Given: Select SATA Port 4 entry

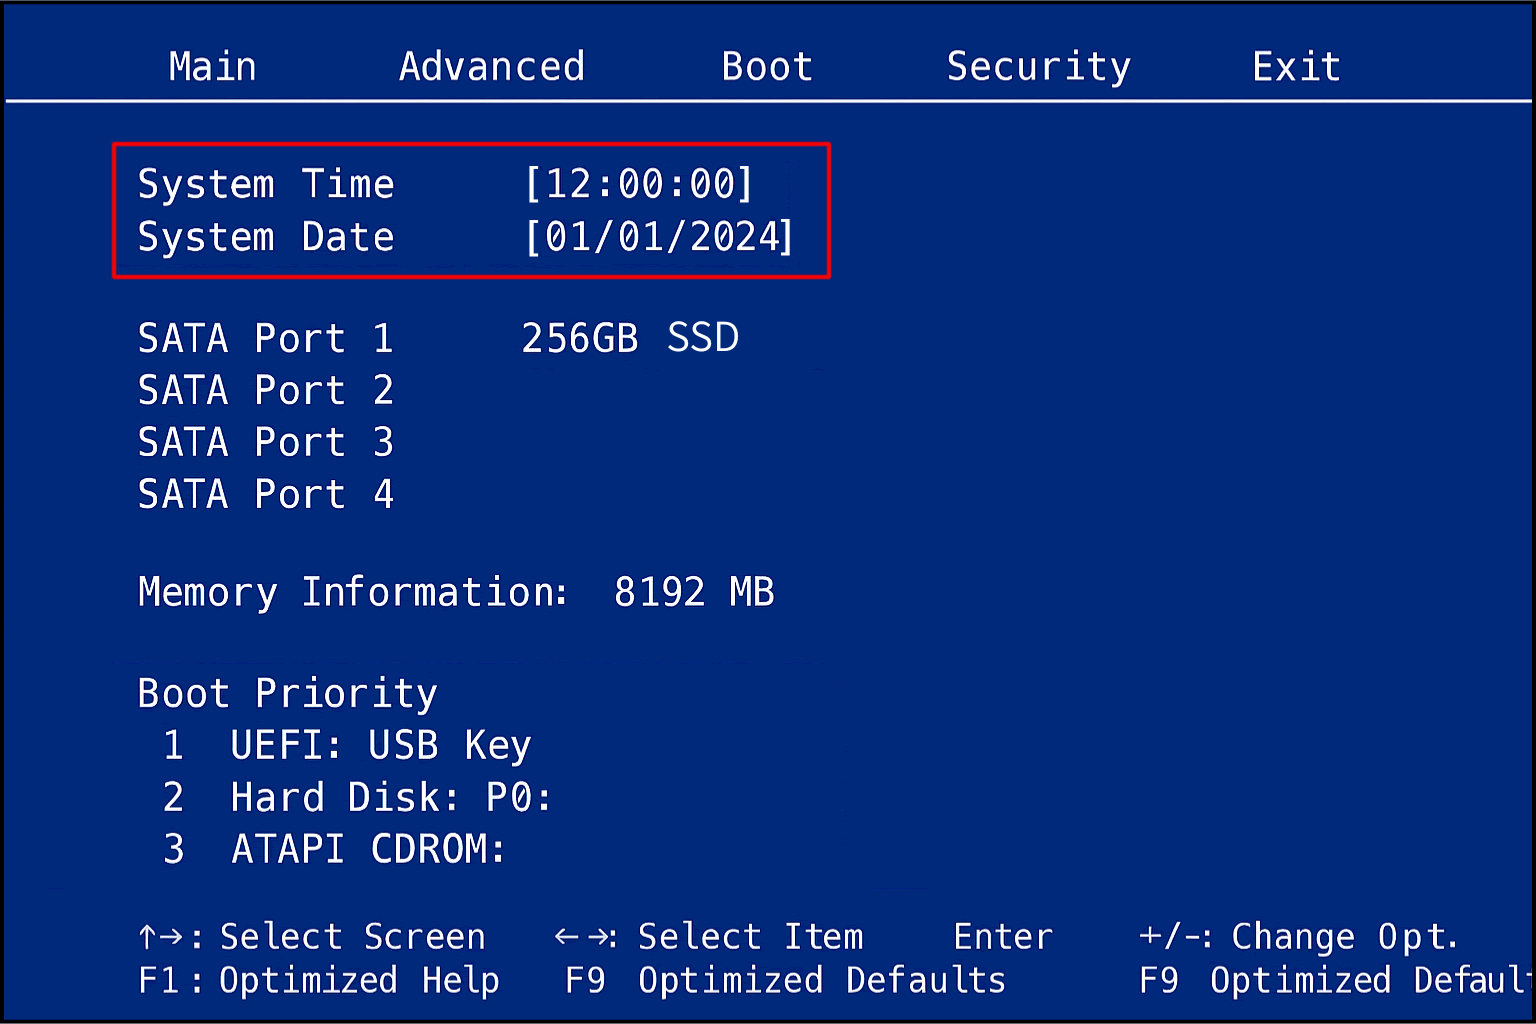Looking at the screenshot, I should (265, 495).
